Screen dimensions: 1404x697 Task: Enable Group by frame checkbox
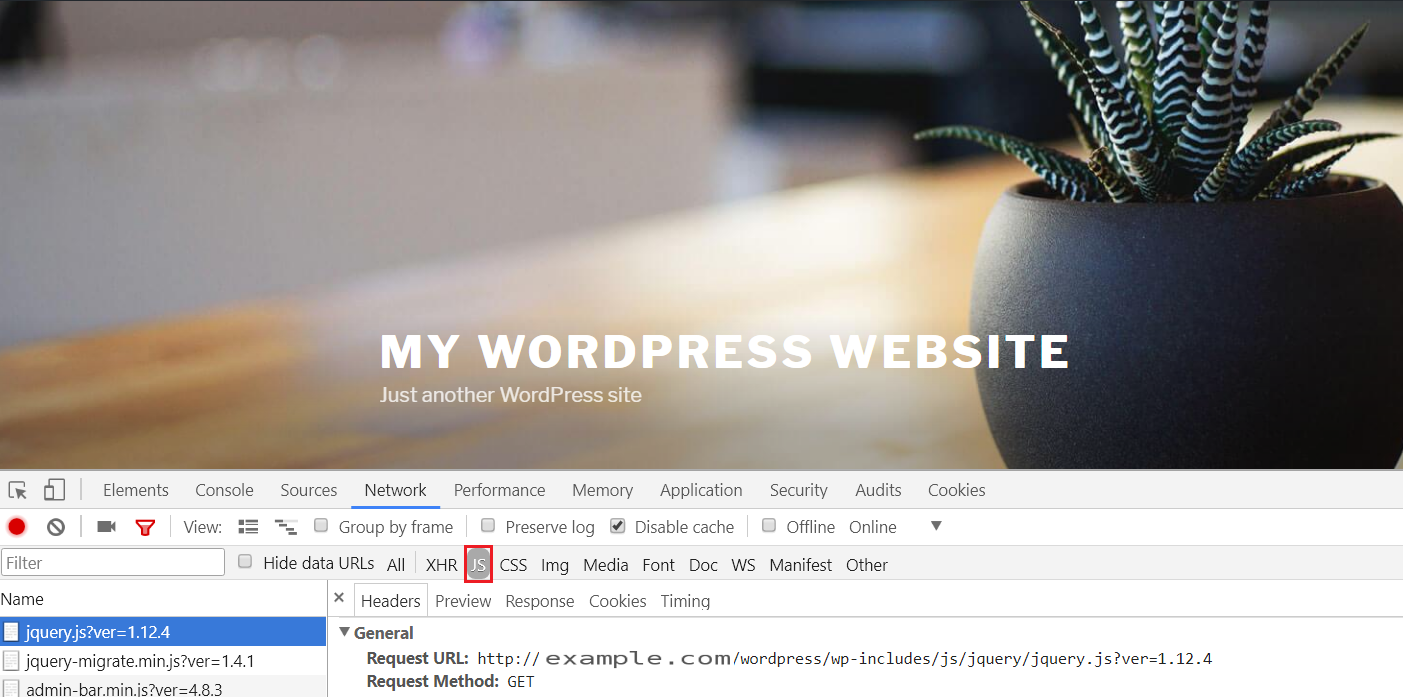click(321, 526)
